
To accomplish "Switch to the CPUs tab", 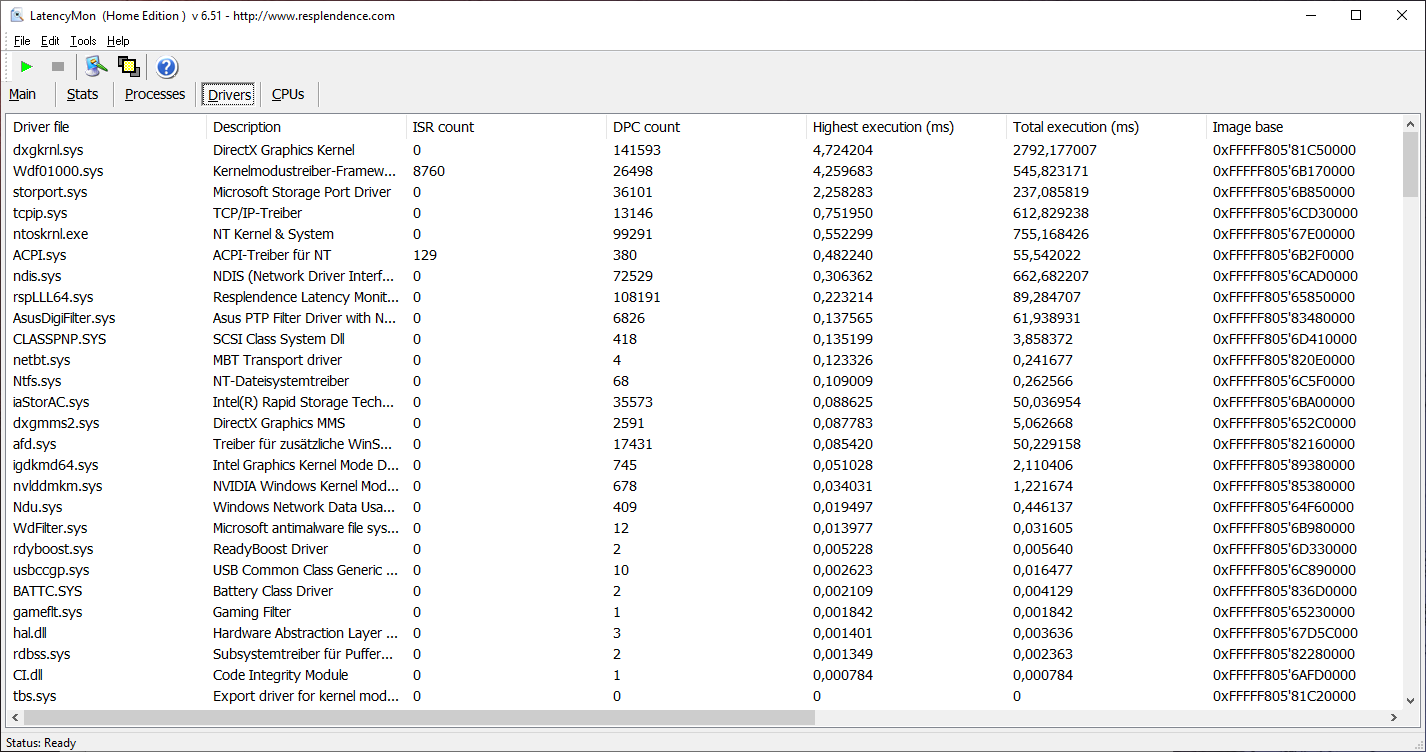I will (288, 94).
